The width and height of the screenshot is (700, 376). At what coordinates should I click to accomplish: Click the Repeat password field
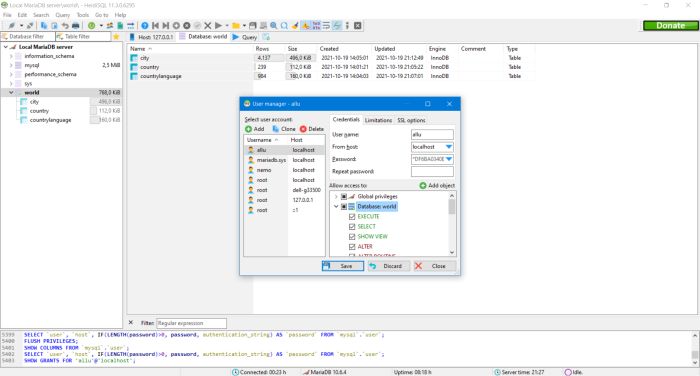point(432,171)
